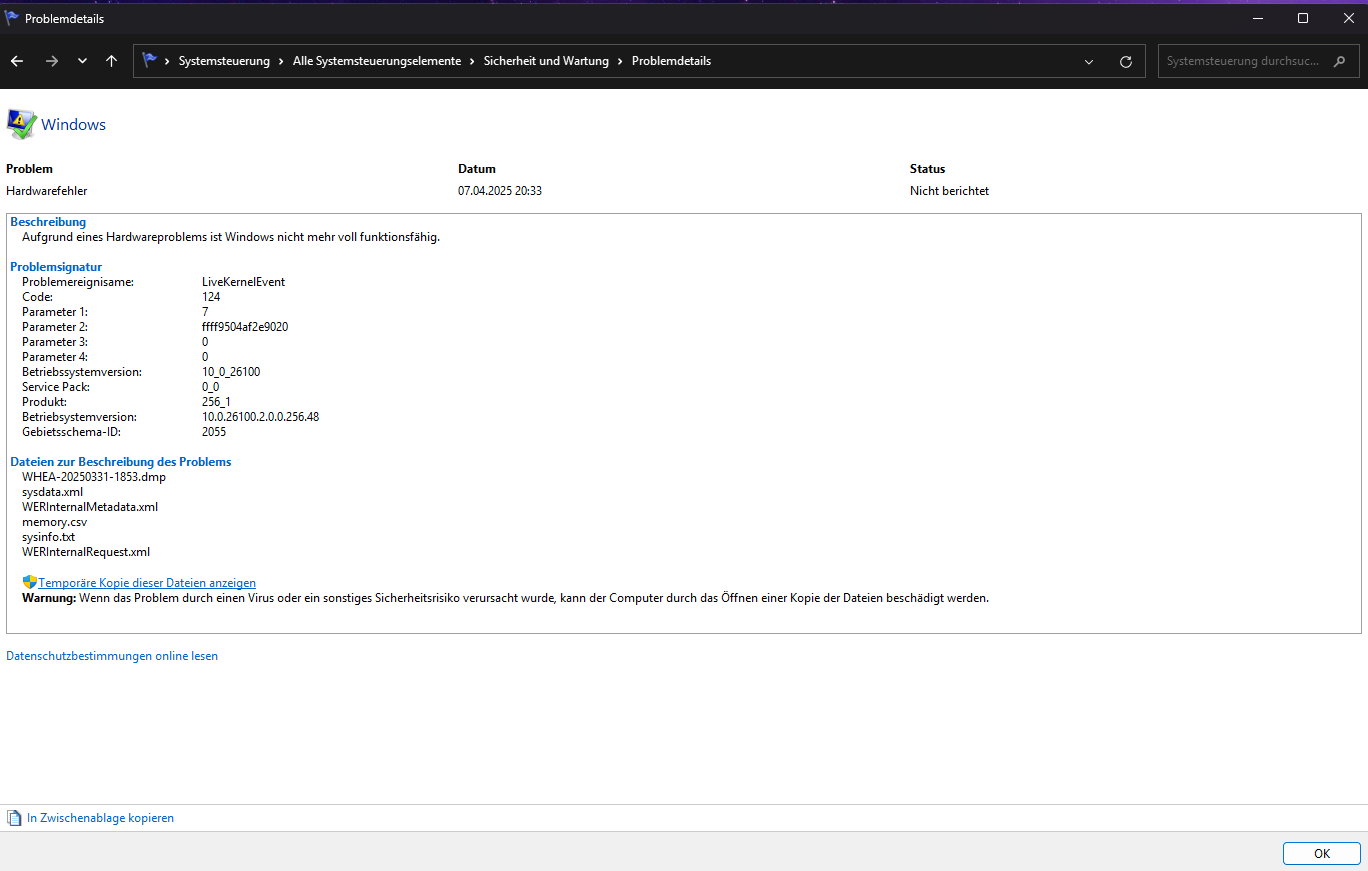1368x871 pixels.
Task: Minimize the Problemdetails window
Action: click(1257, 18)
